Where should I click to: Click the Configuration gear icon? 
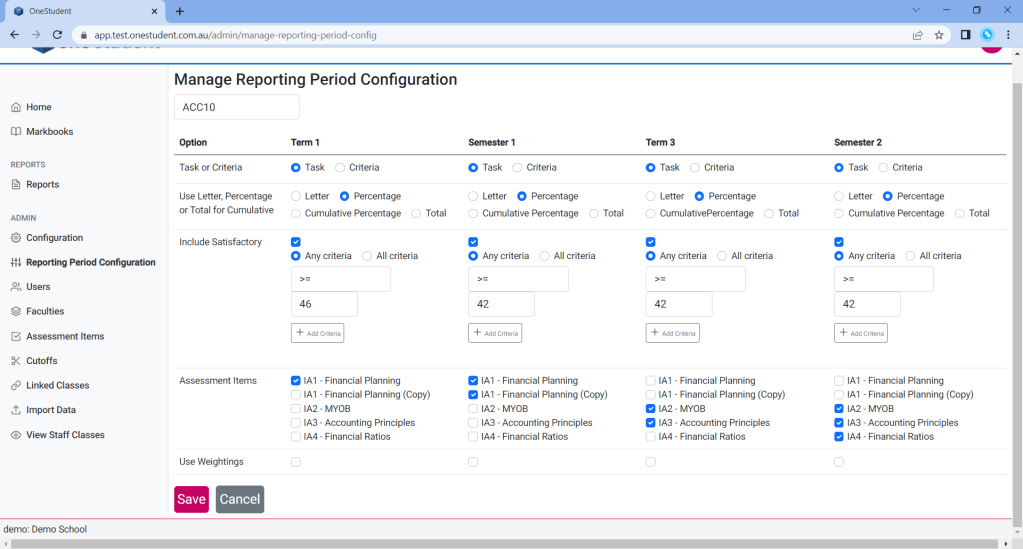pyautogui.click(x=16, y=238)
